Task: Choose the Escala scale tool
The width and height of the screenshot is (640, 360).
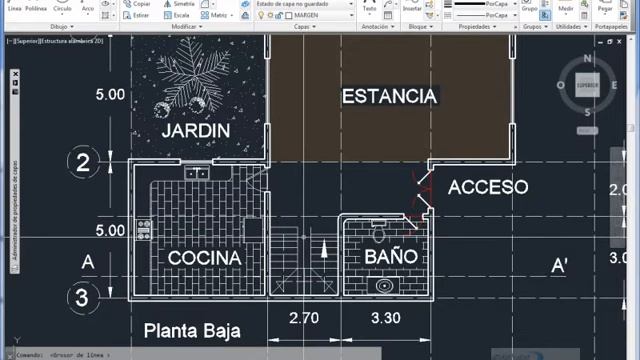Action: point(177,16)
